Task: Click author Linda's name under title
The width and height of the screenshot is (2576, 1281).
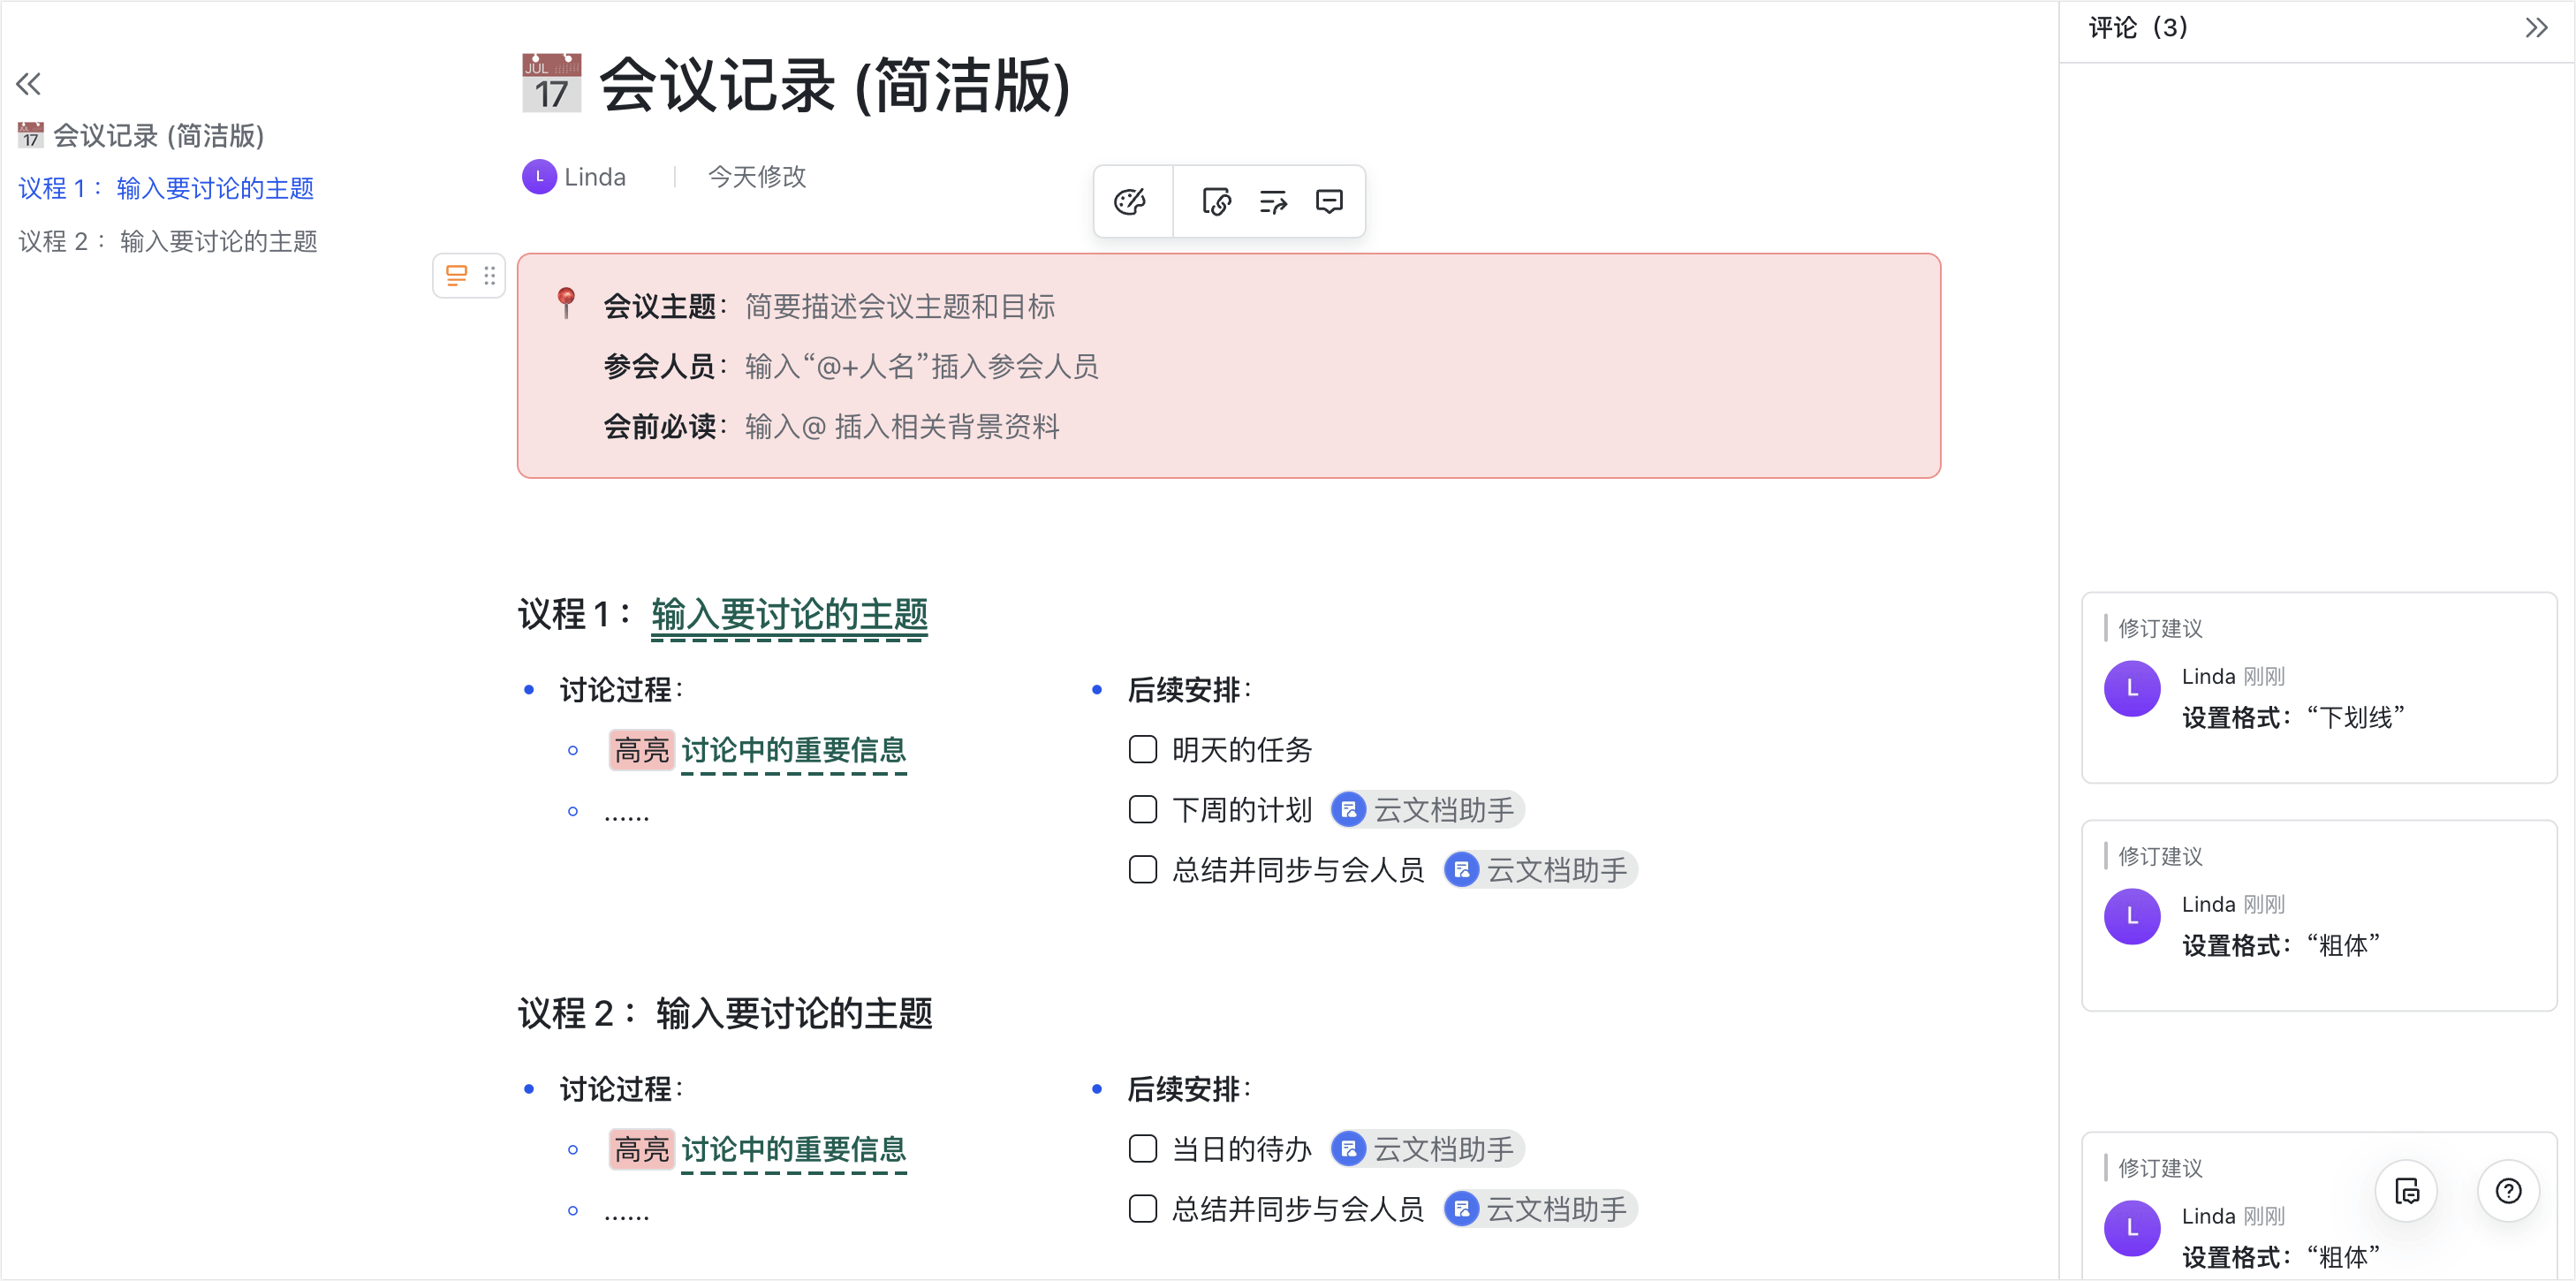Action: [594, 177]
